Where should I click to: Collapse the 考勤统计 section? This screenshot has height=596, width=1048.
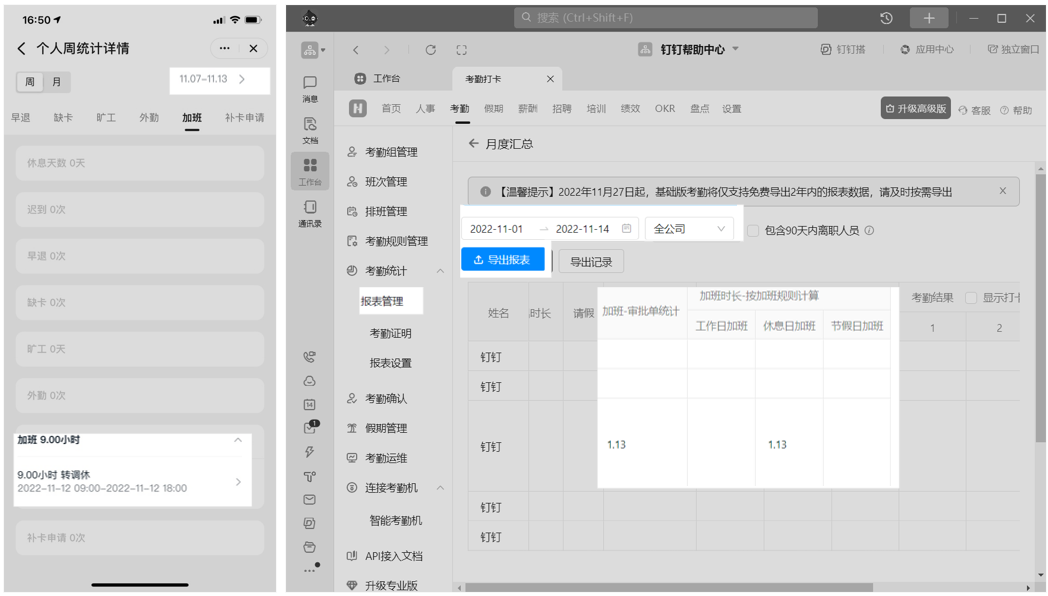440,271
